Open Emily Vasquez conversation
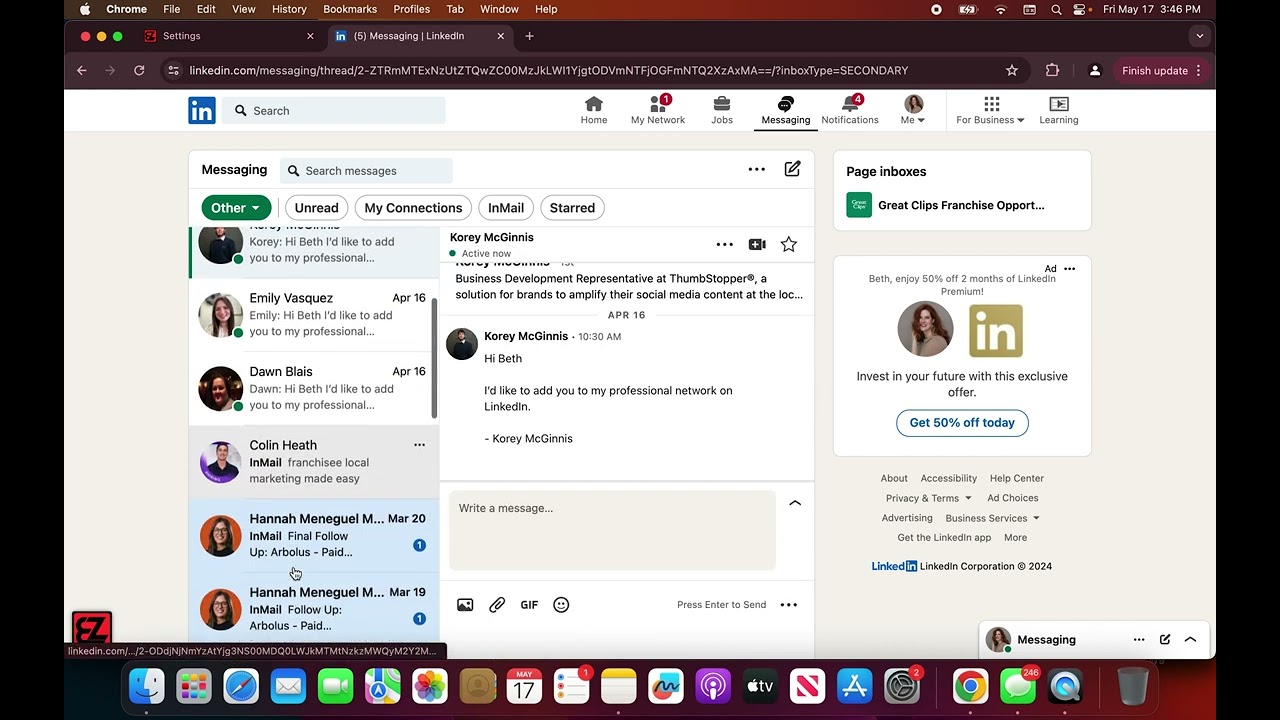 point(314,315)
